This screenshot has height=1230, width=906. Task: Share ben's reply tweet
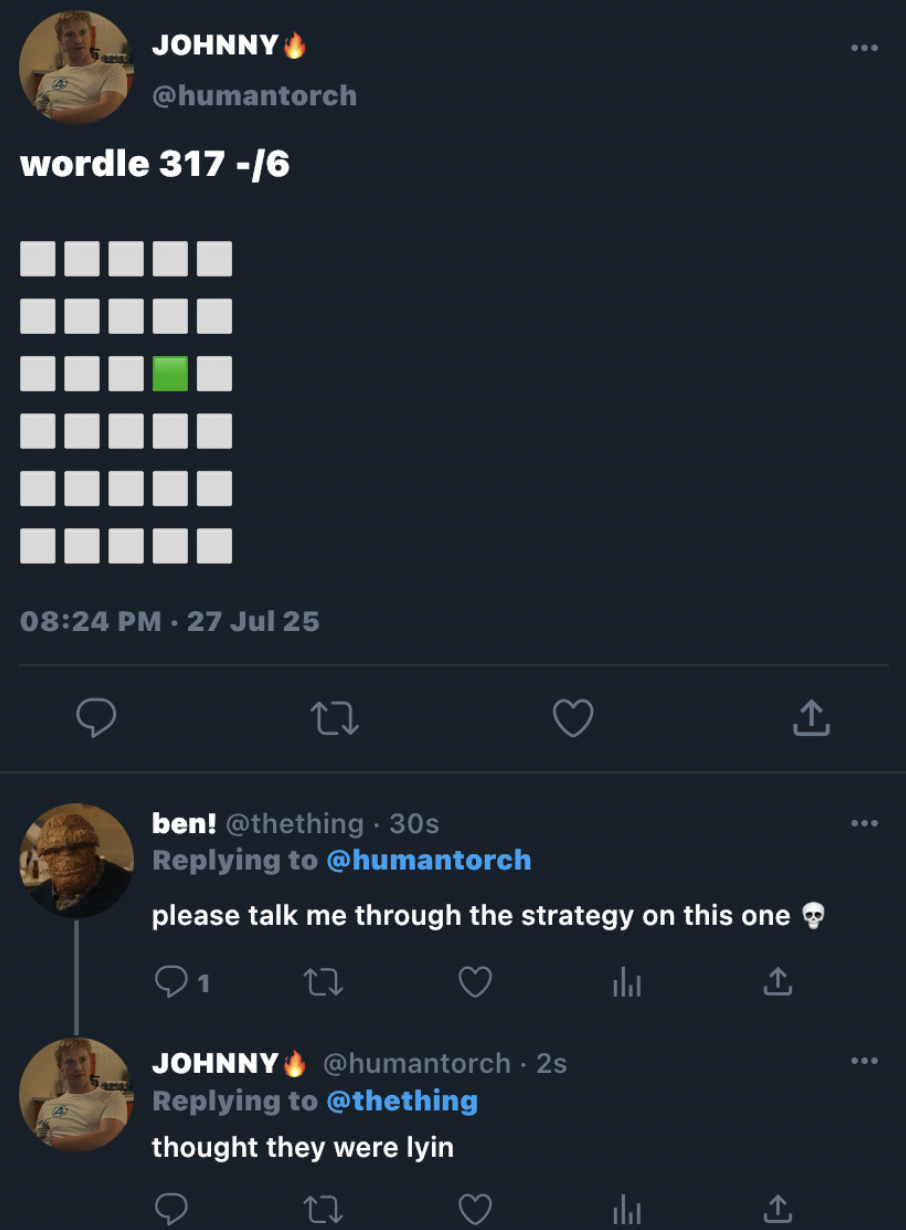[x=778, y=983]
